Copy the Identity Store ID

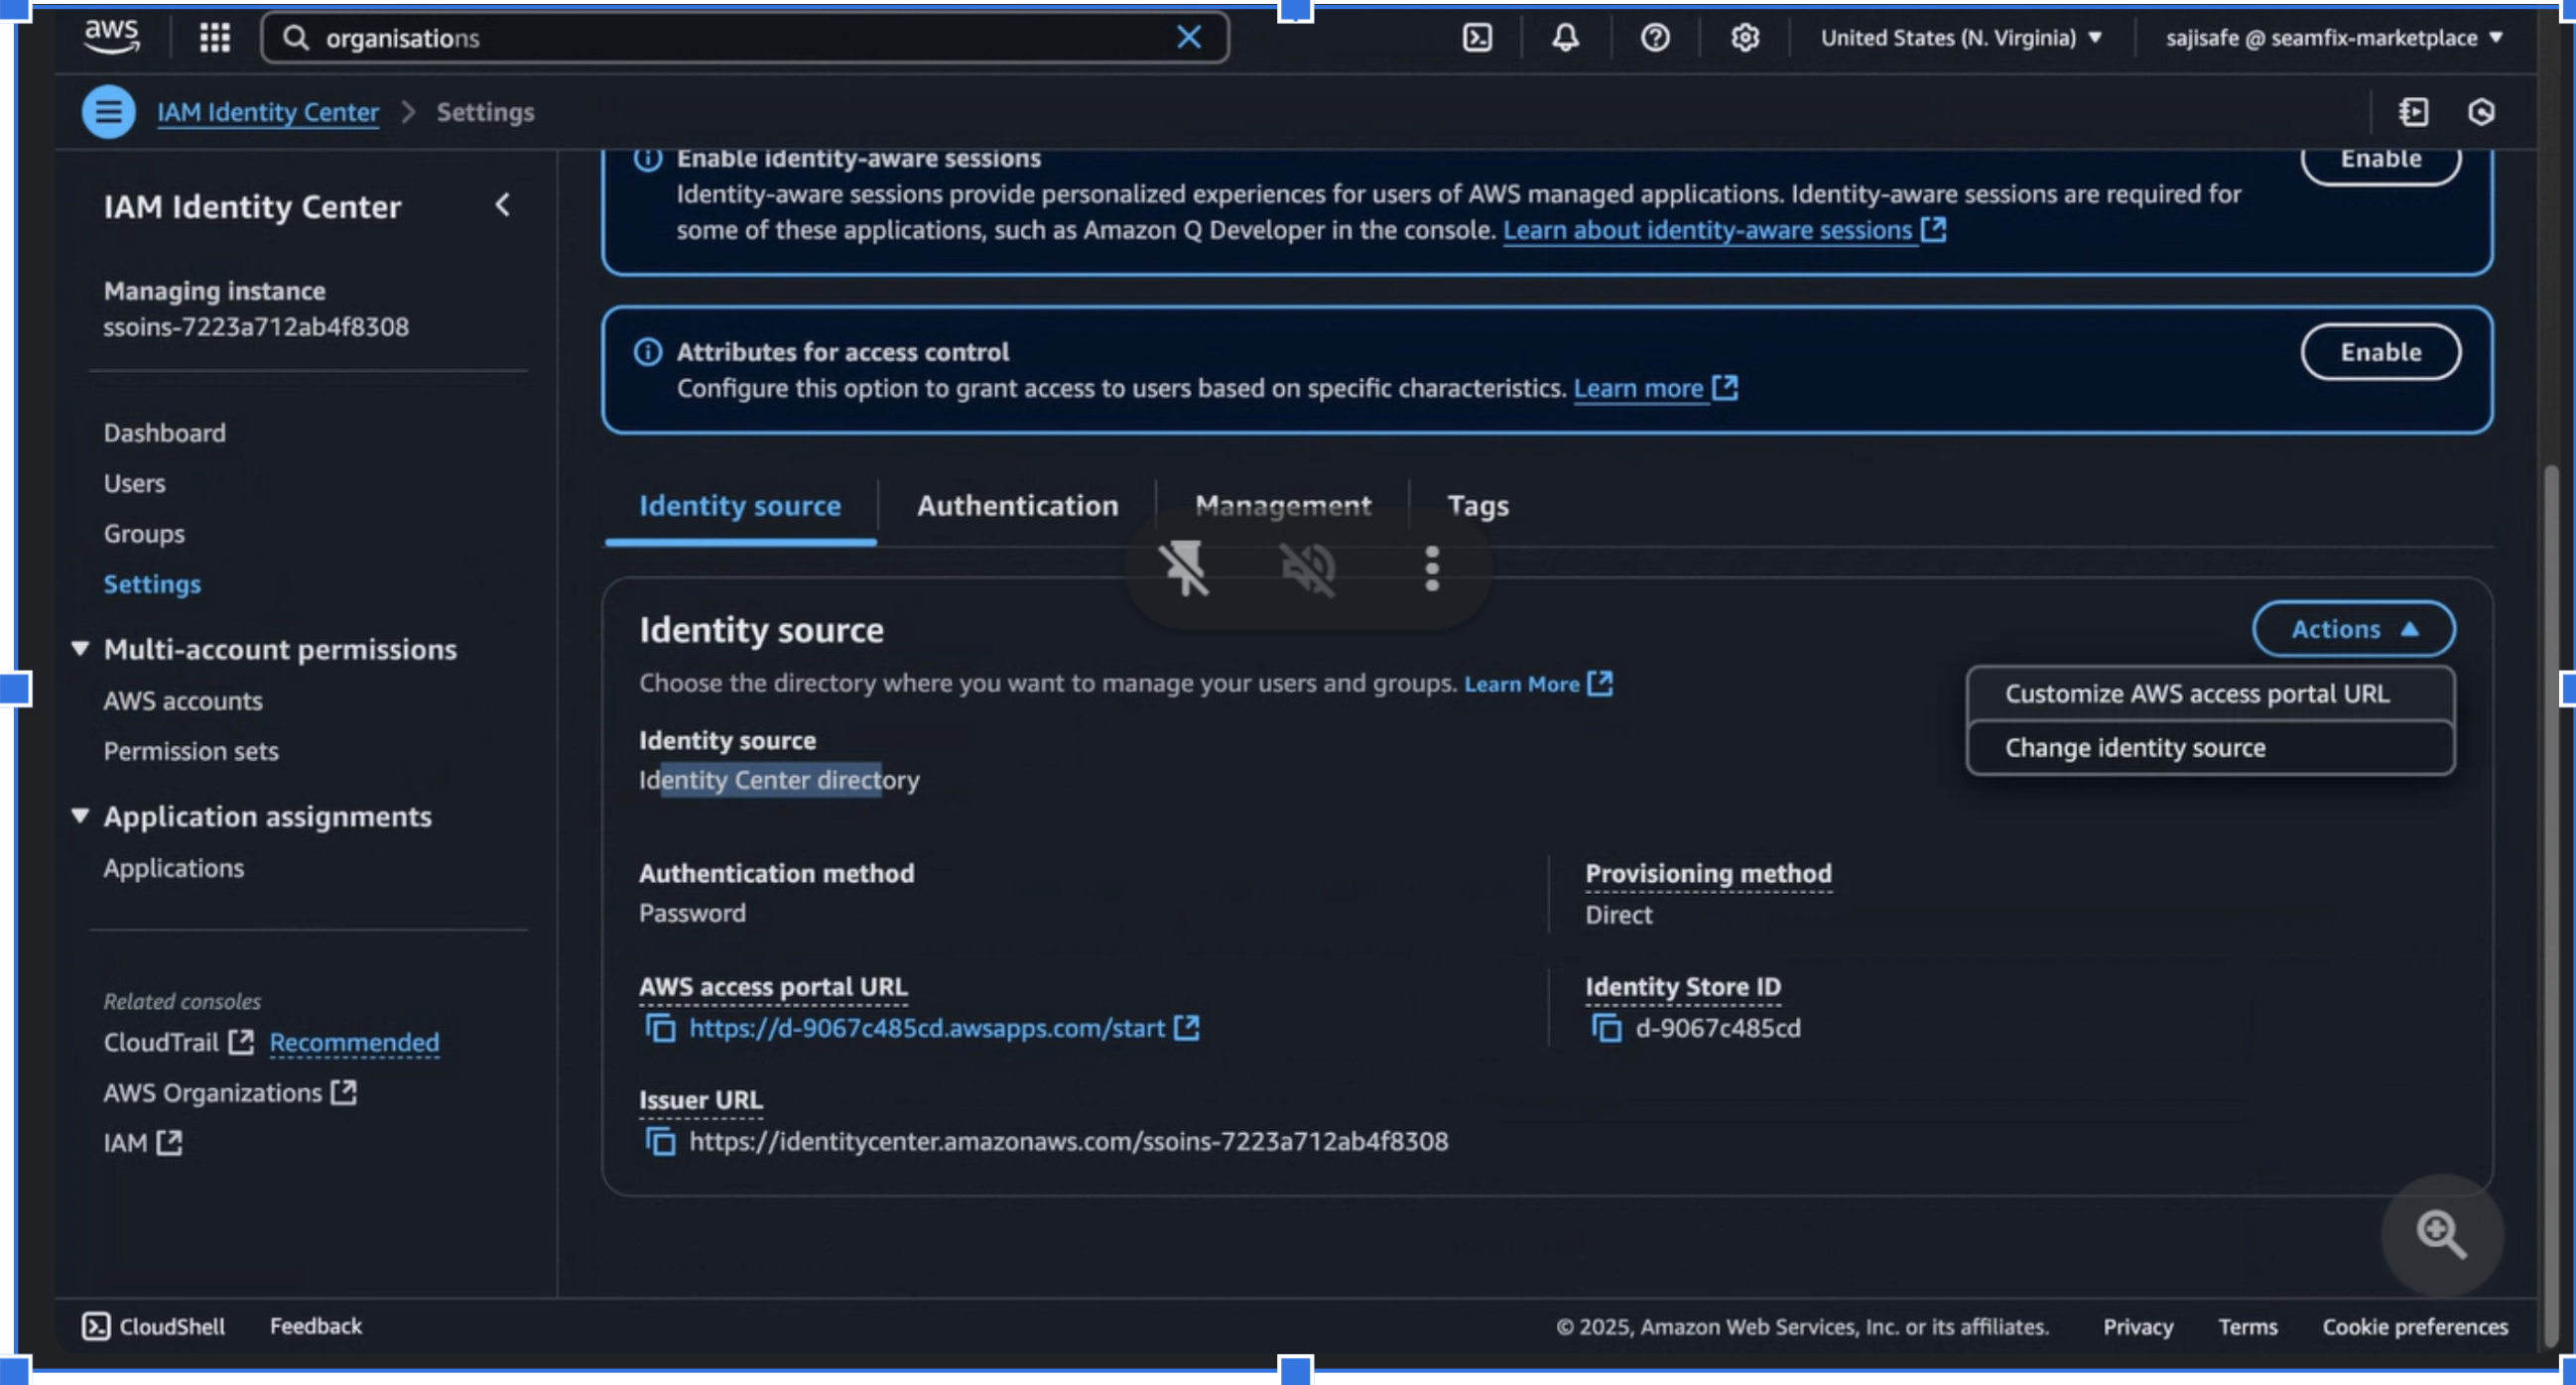[1606, 1028]
